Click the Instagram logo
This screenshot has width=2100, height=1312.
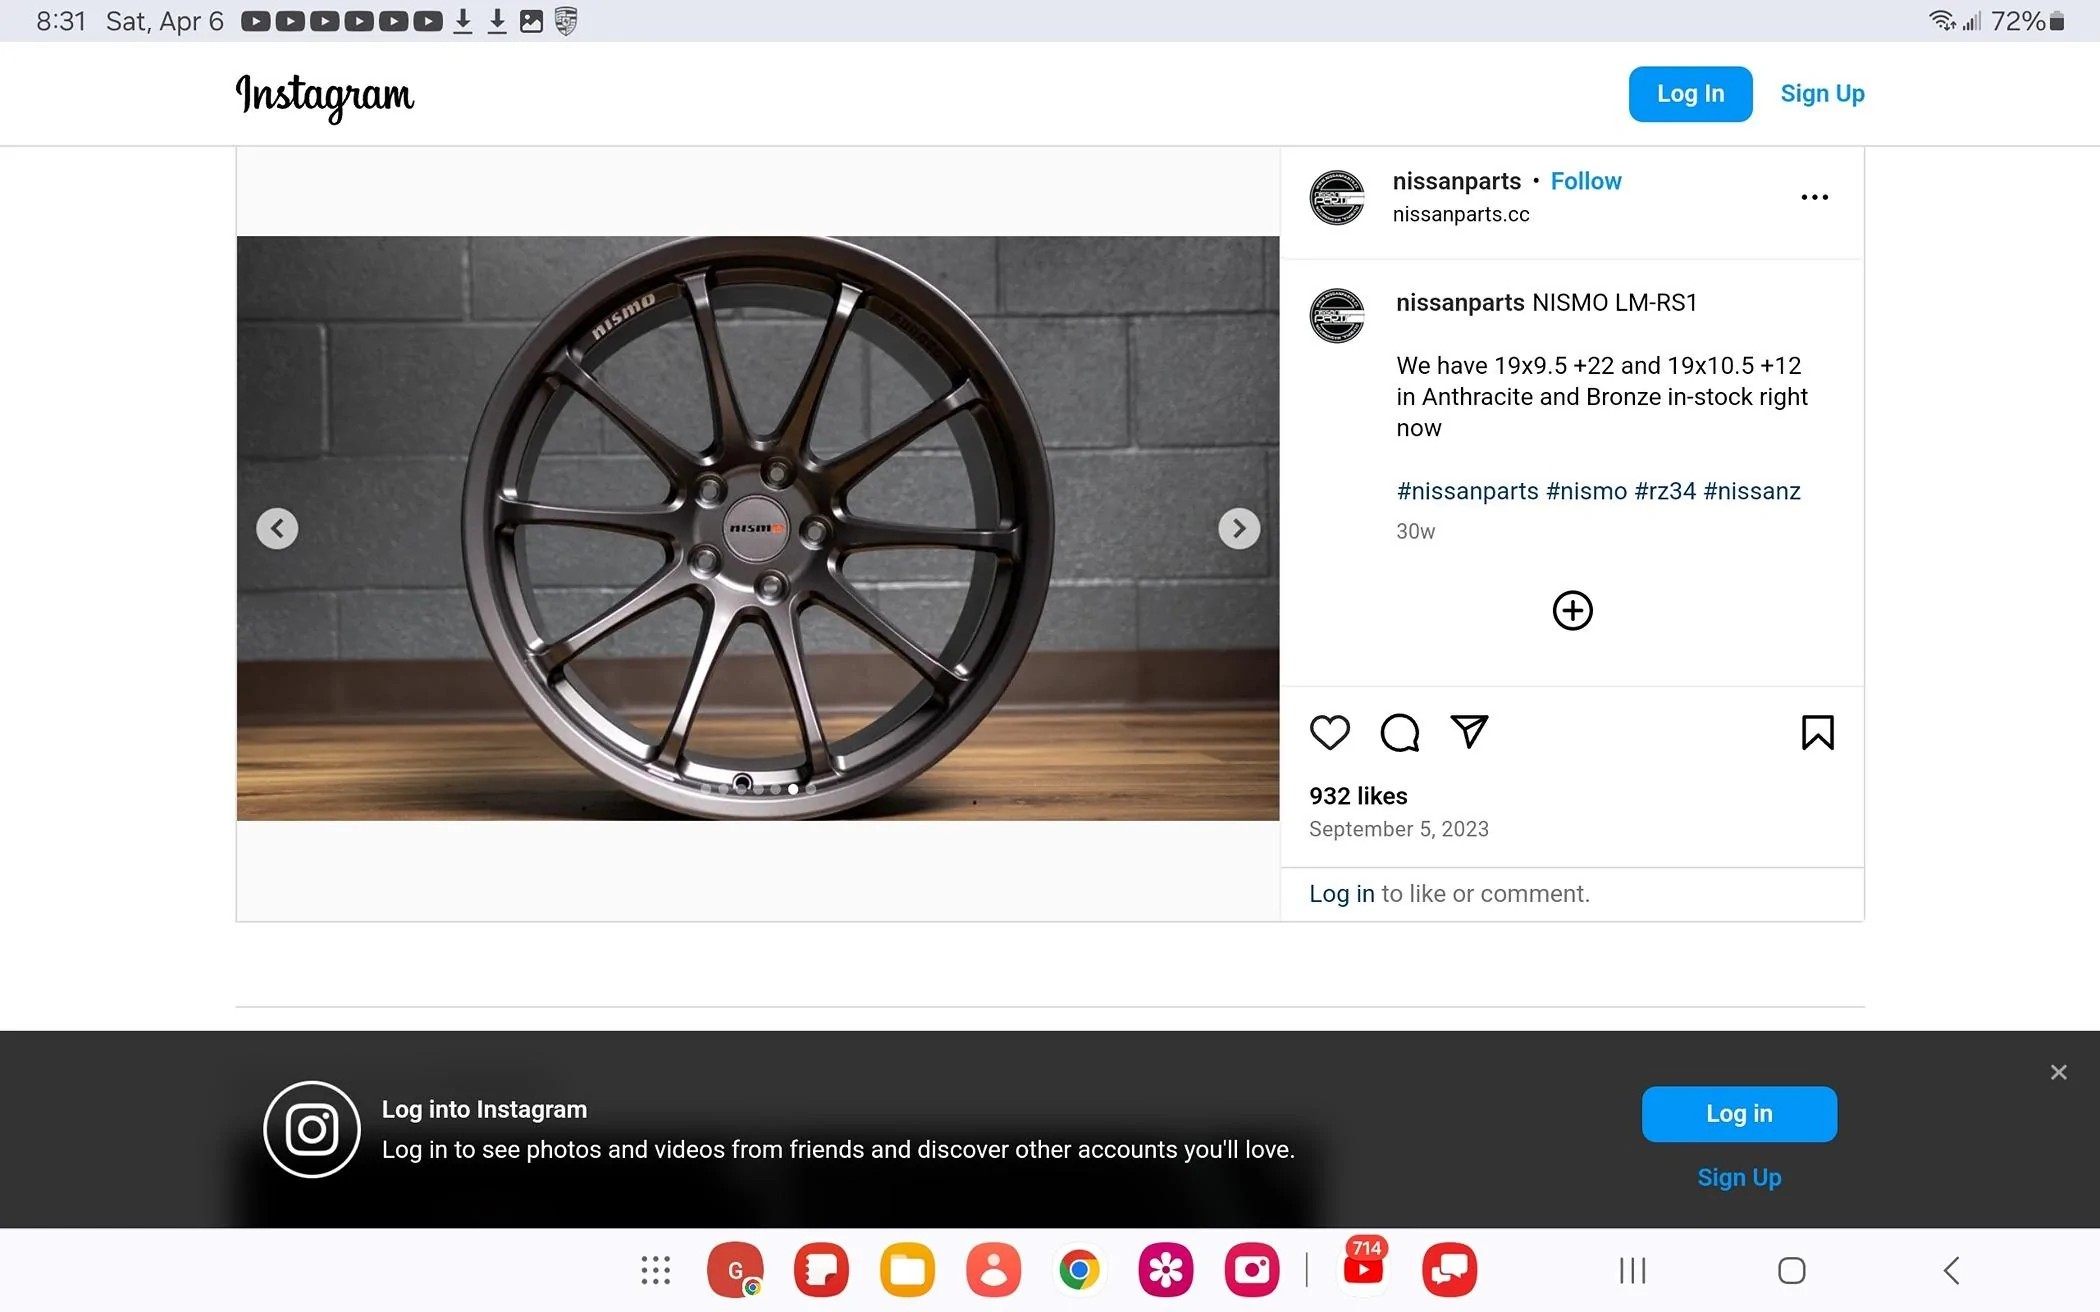[324, 96]
